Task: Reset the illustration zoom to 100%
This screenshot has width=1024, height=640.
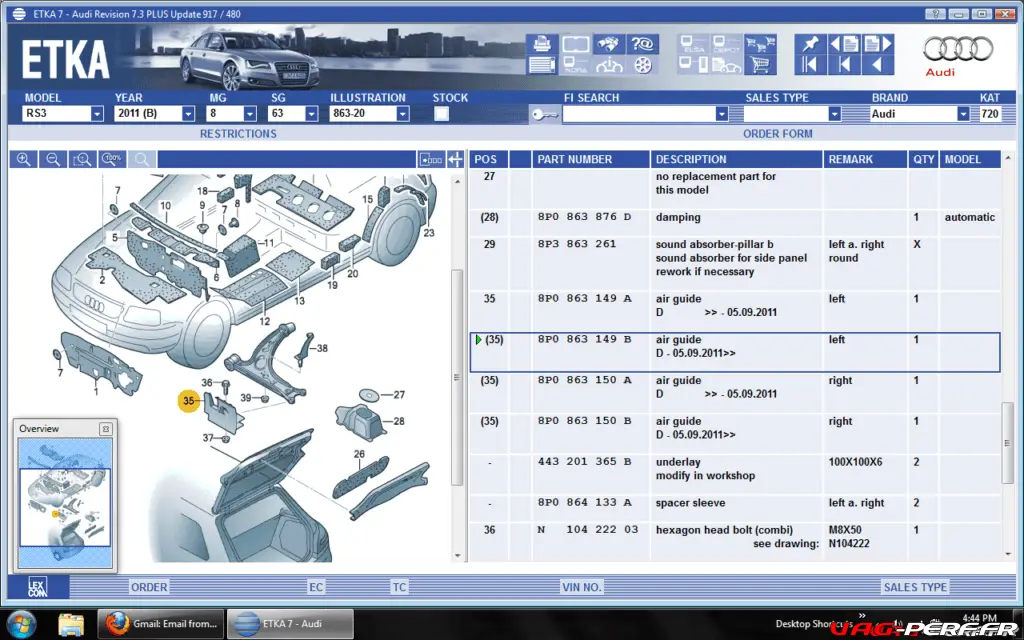Action: [112, 159]
